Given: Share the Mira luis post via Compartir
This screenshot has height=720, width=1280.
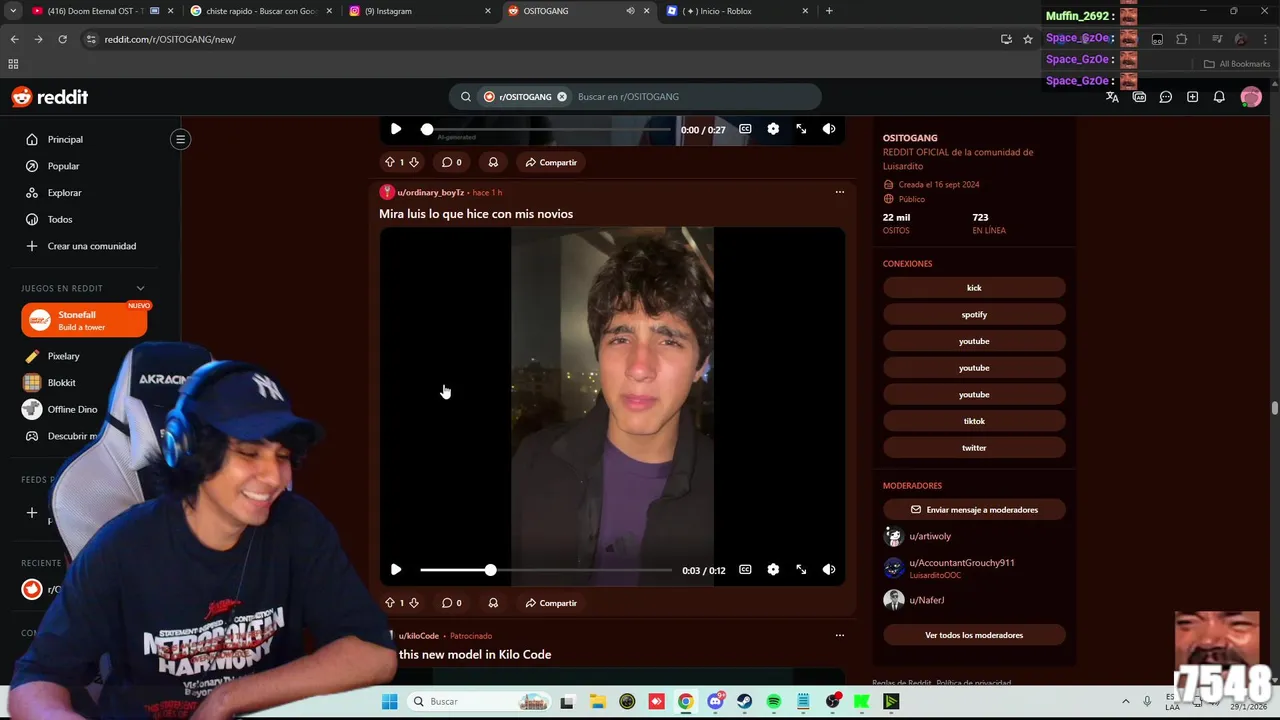Looking at the screenshot, I should (x=551, y=603).
